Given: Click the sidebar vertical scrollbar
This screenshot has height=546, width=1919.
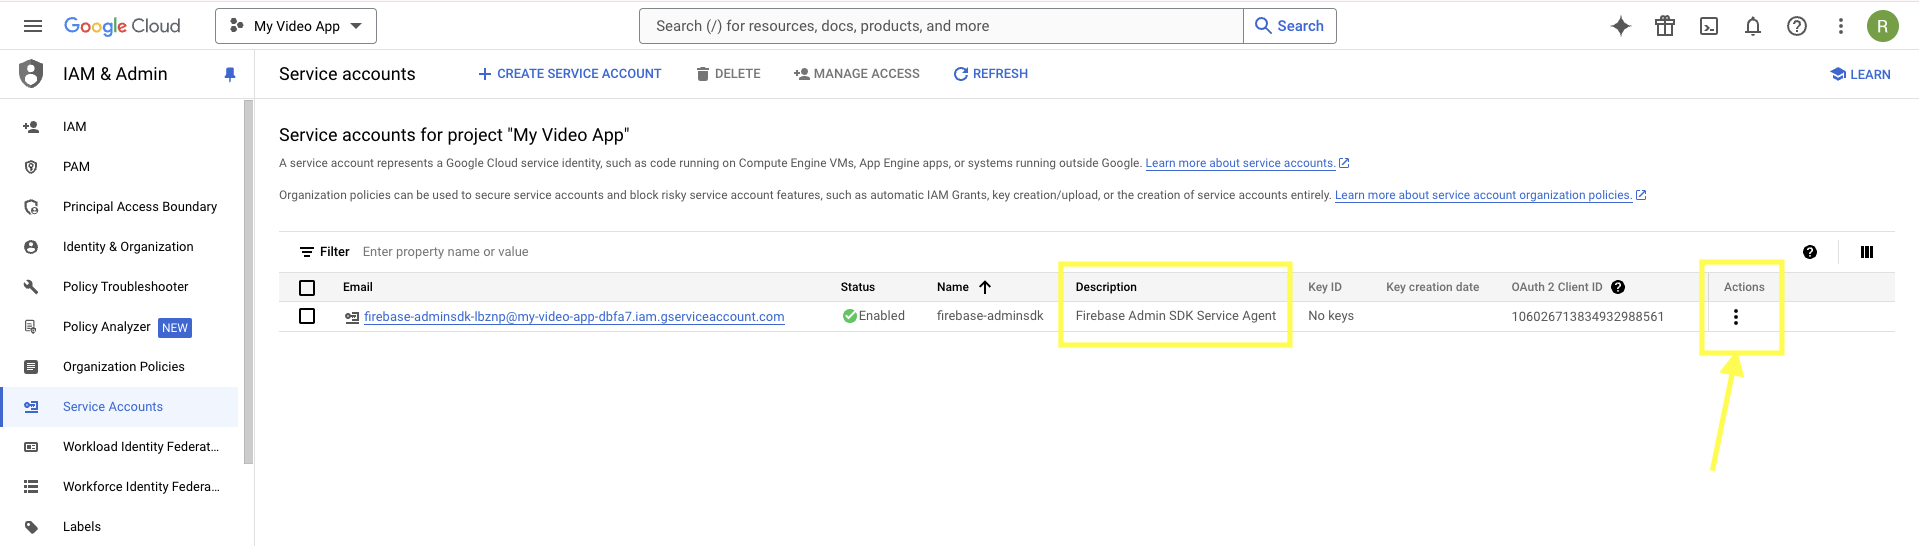Looking at the screenshot, I should [x=248, y=282].
